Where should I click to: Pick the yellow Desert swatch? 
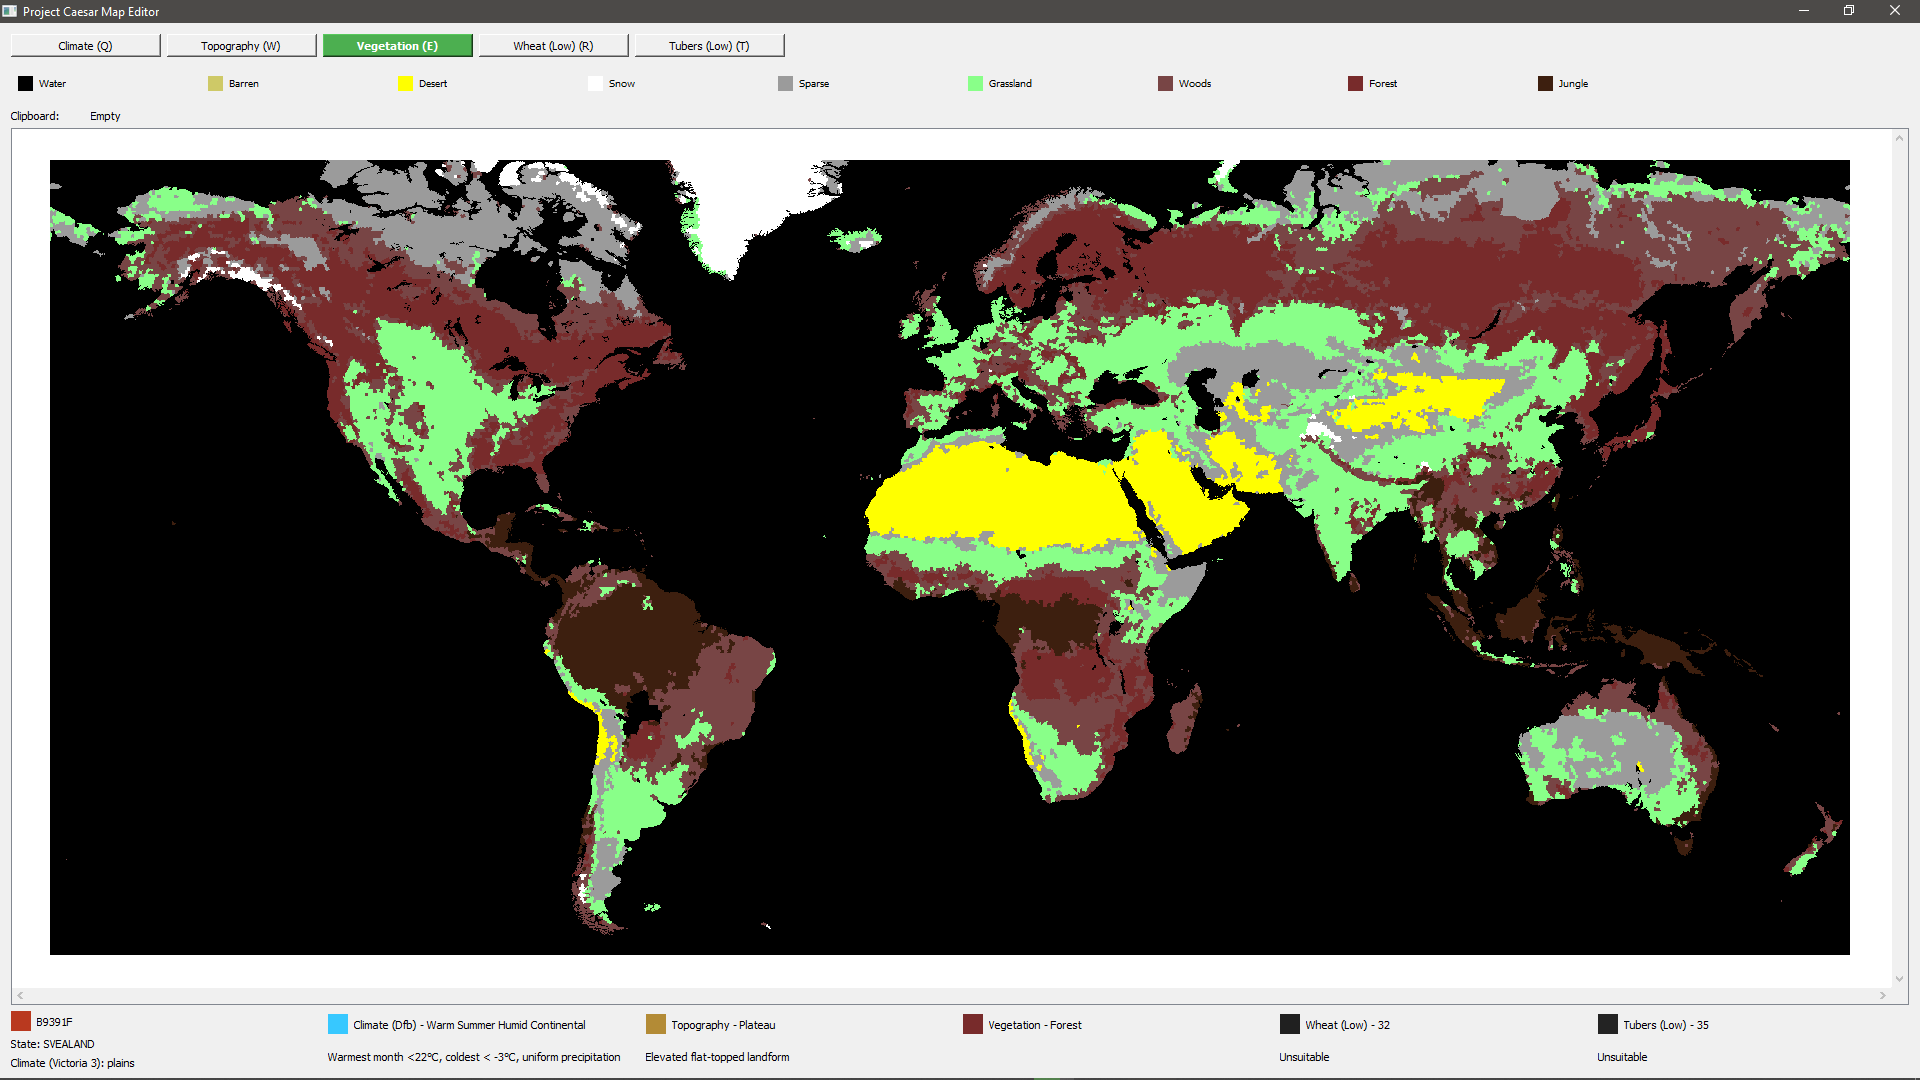(x=405, y=84)
